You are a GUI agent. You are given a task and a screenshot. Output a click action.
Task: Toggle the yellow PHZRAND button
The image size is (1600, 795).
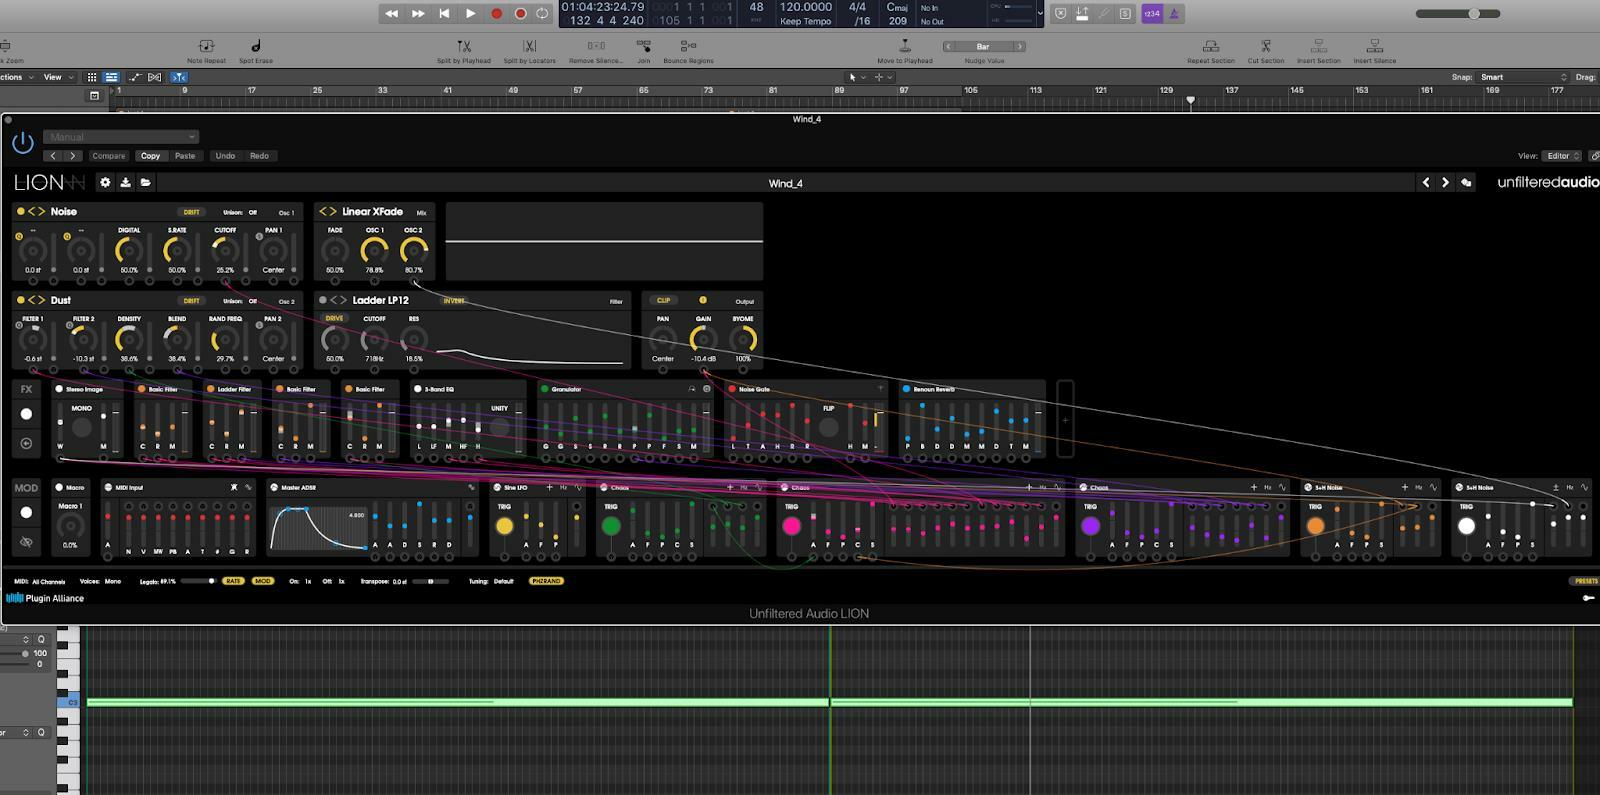546,581
